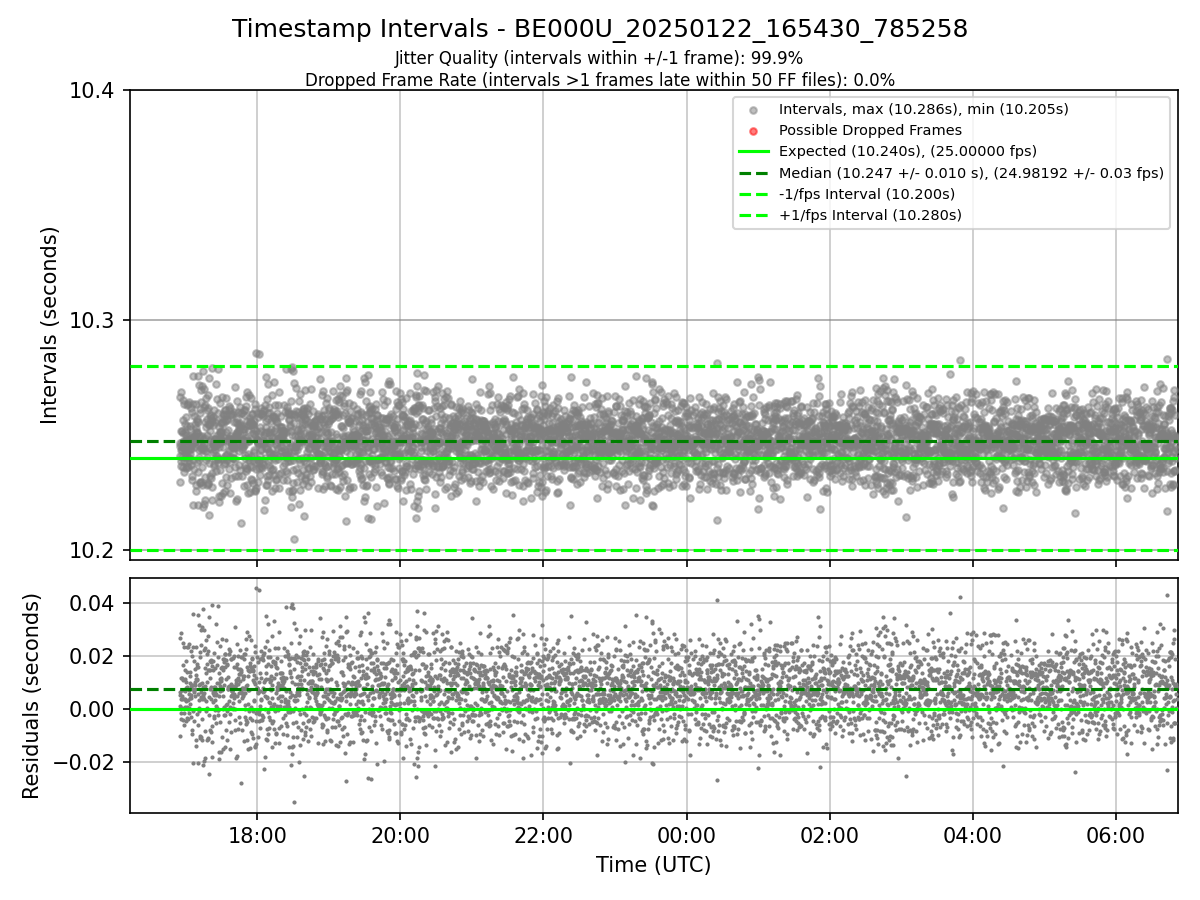
Task: Select the "Dropped Frame Rate" 0.0% subtitle line
Action: tap(600, 80)
